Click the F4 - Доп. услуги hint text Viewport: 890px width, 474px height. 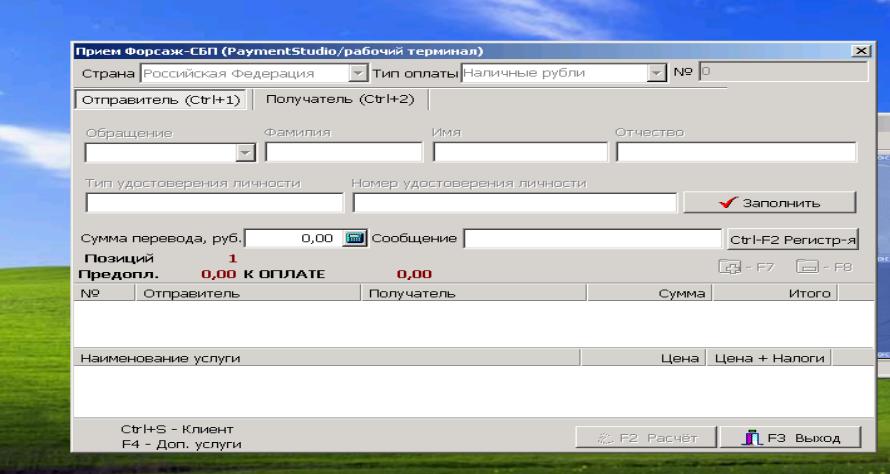[x=182, y=444]
